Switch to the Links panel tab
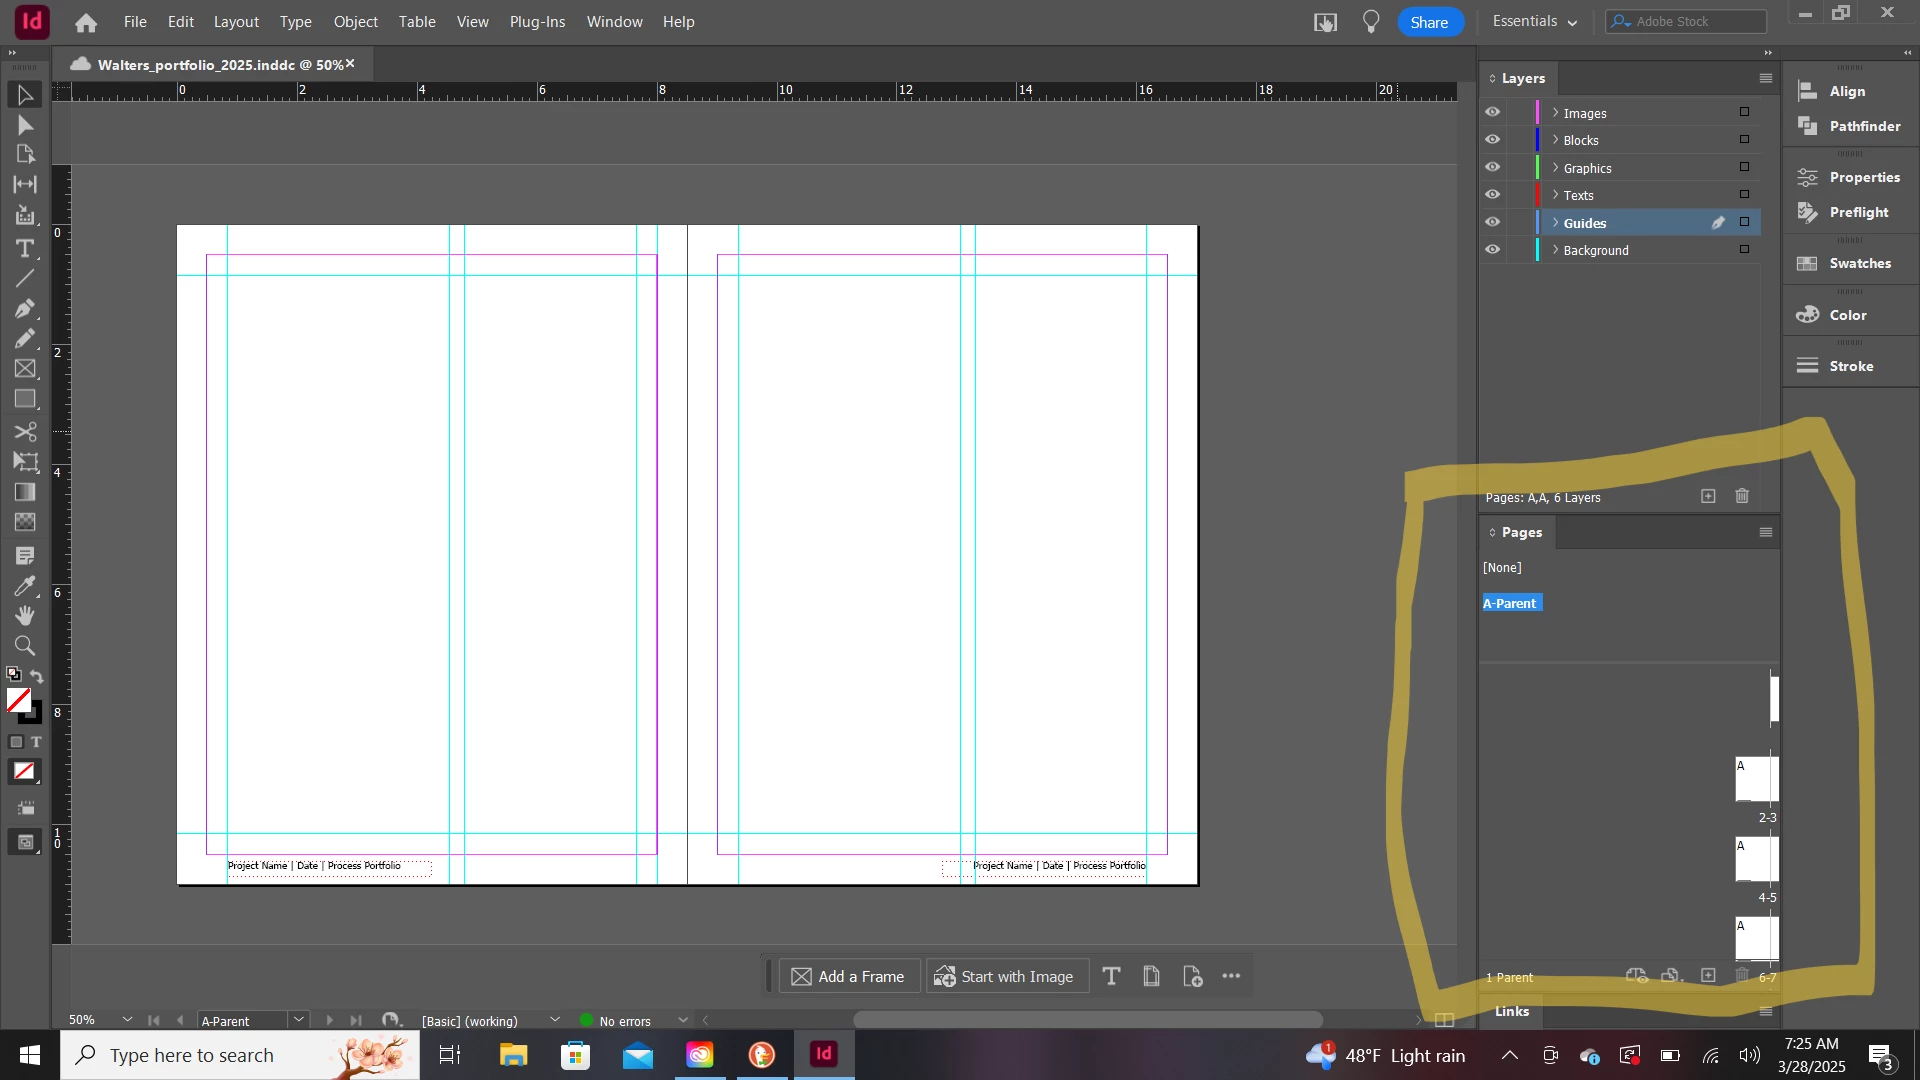This screenshot has height=1080, width=1920. [1511, 1011]
